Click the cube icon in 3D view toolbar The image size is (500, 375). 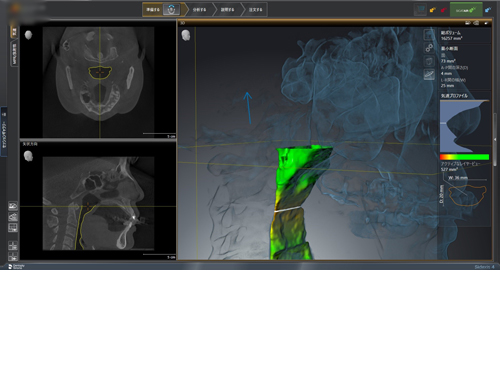(429, 61)
